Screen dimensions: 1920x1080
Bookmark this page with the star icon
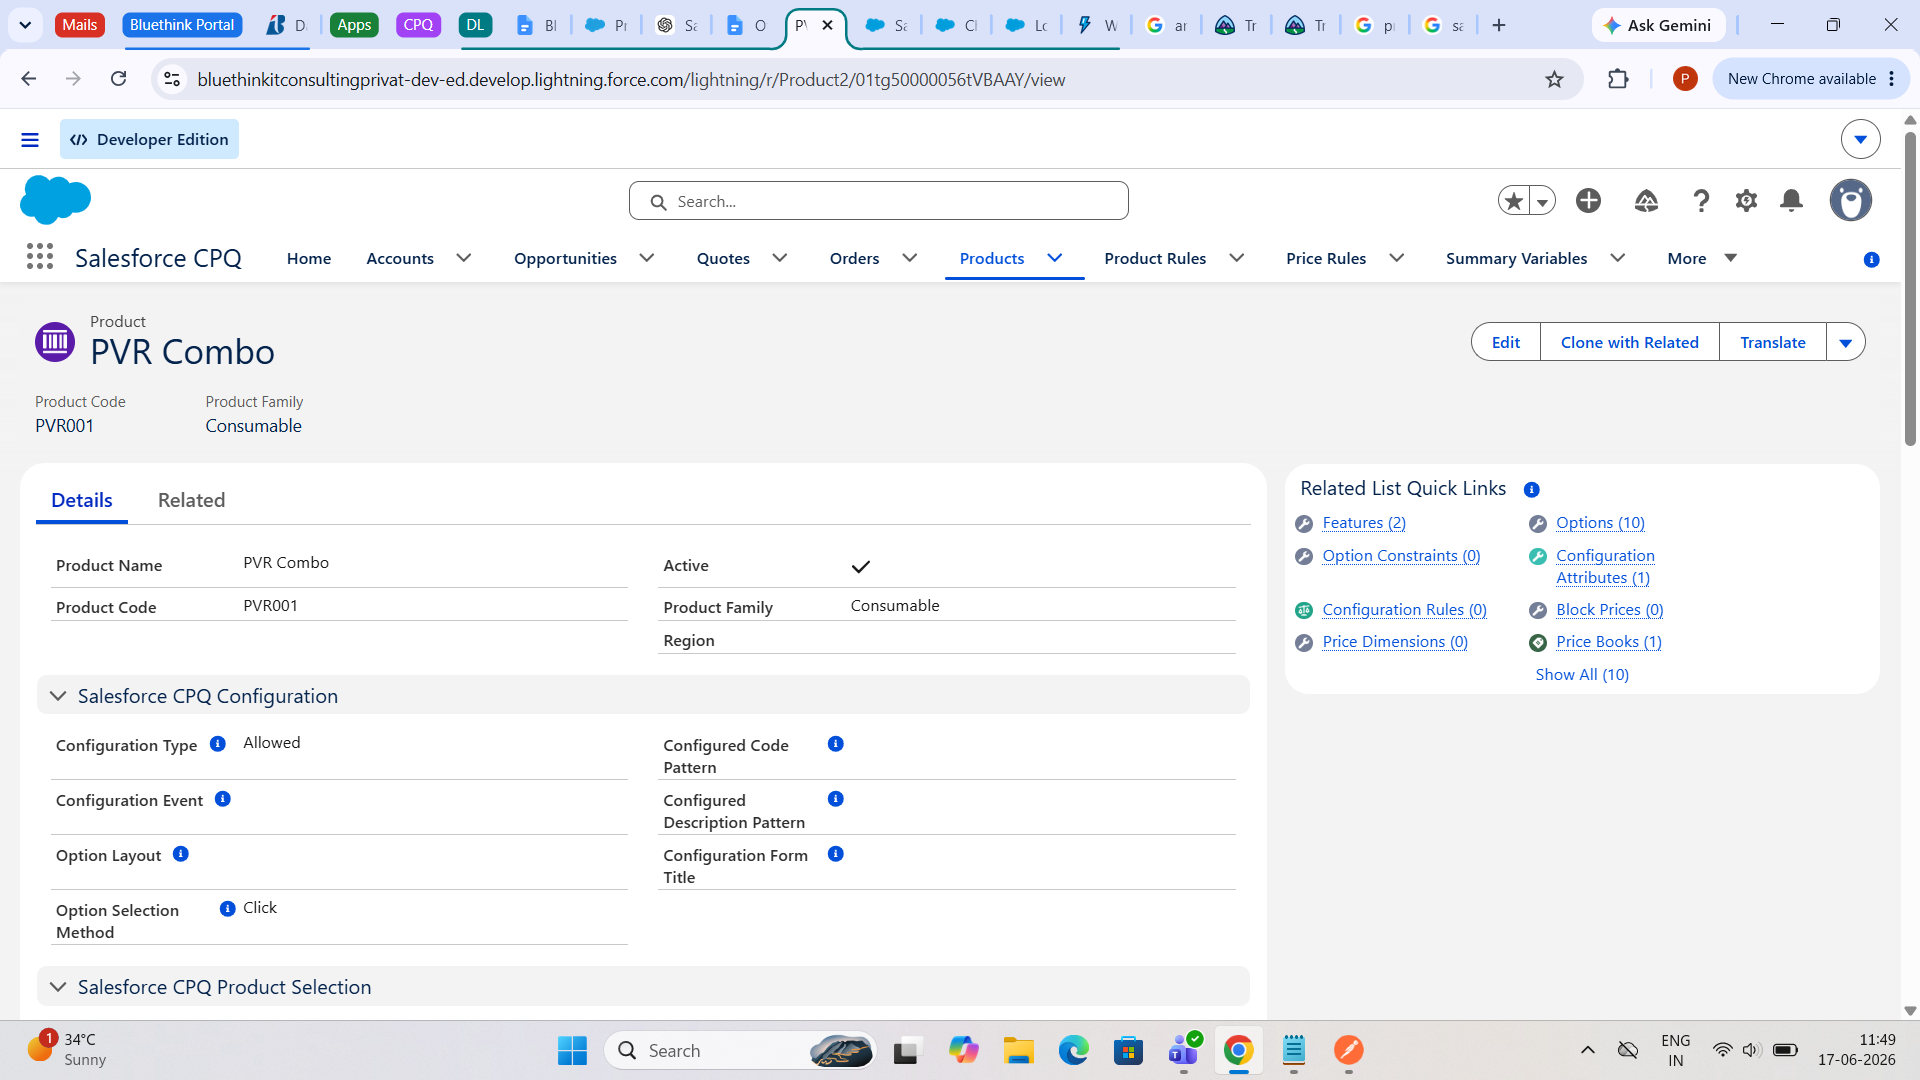(x=1554, y=79)
